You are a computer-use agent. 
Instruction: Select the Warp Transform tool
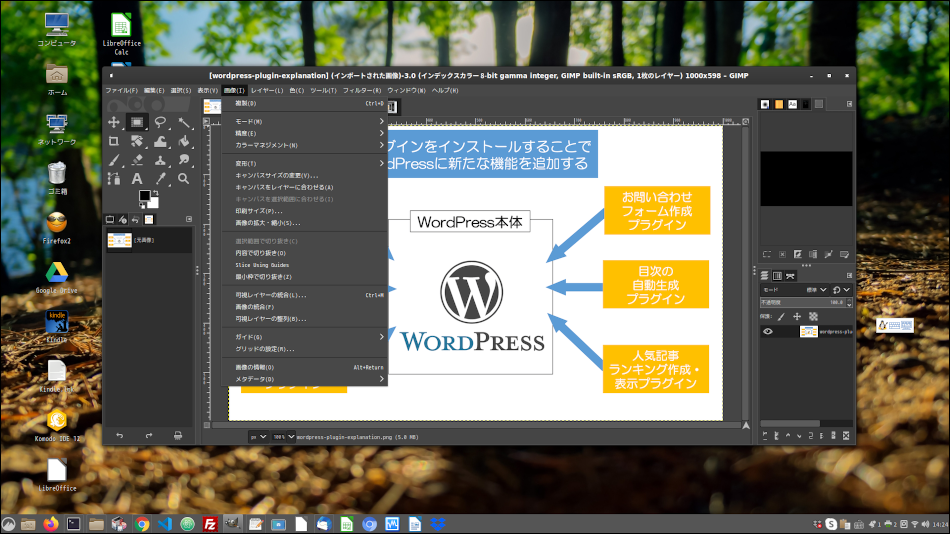160,141
